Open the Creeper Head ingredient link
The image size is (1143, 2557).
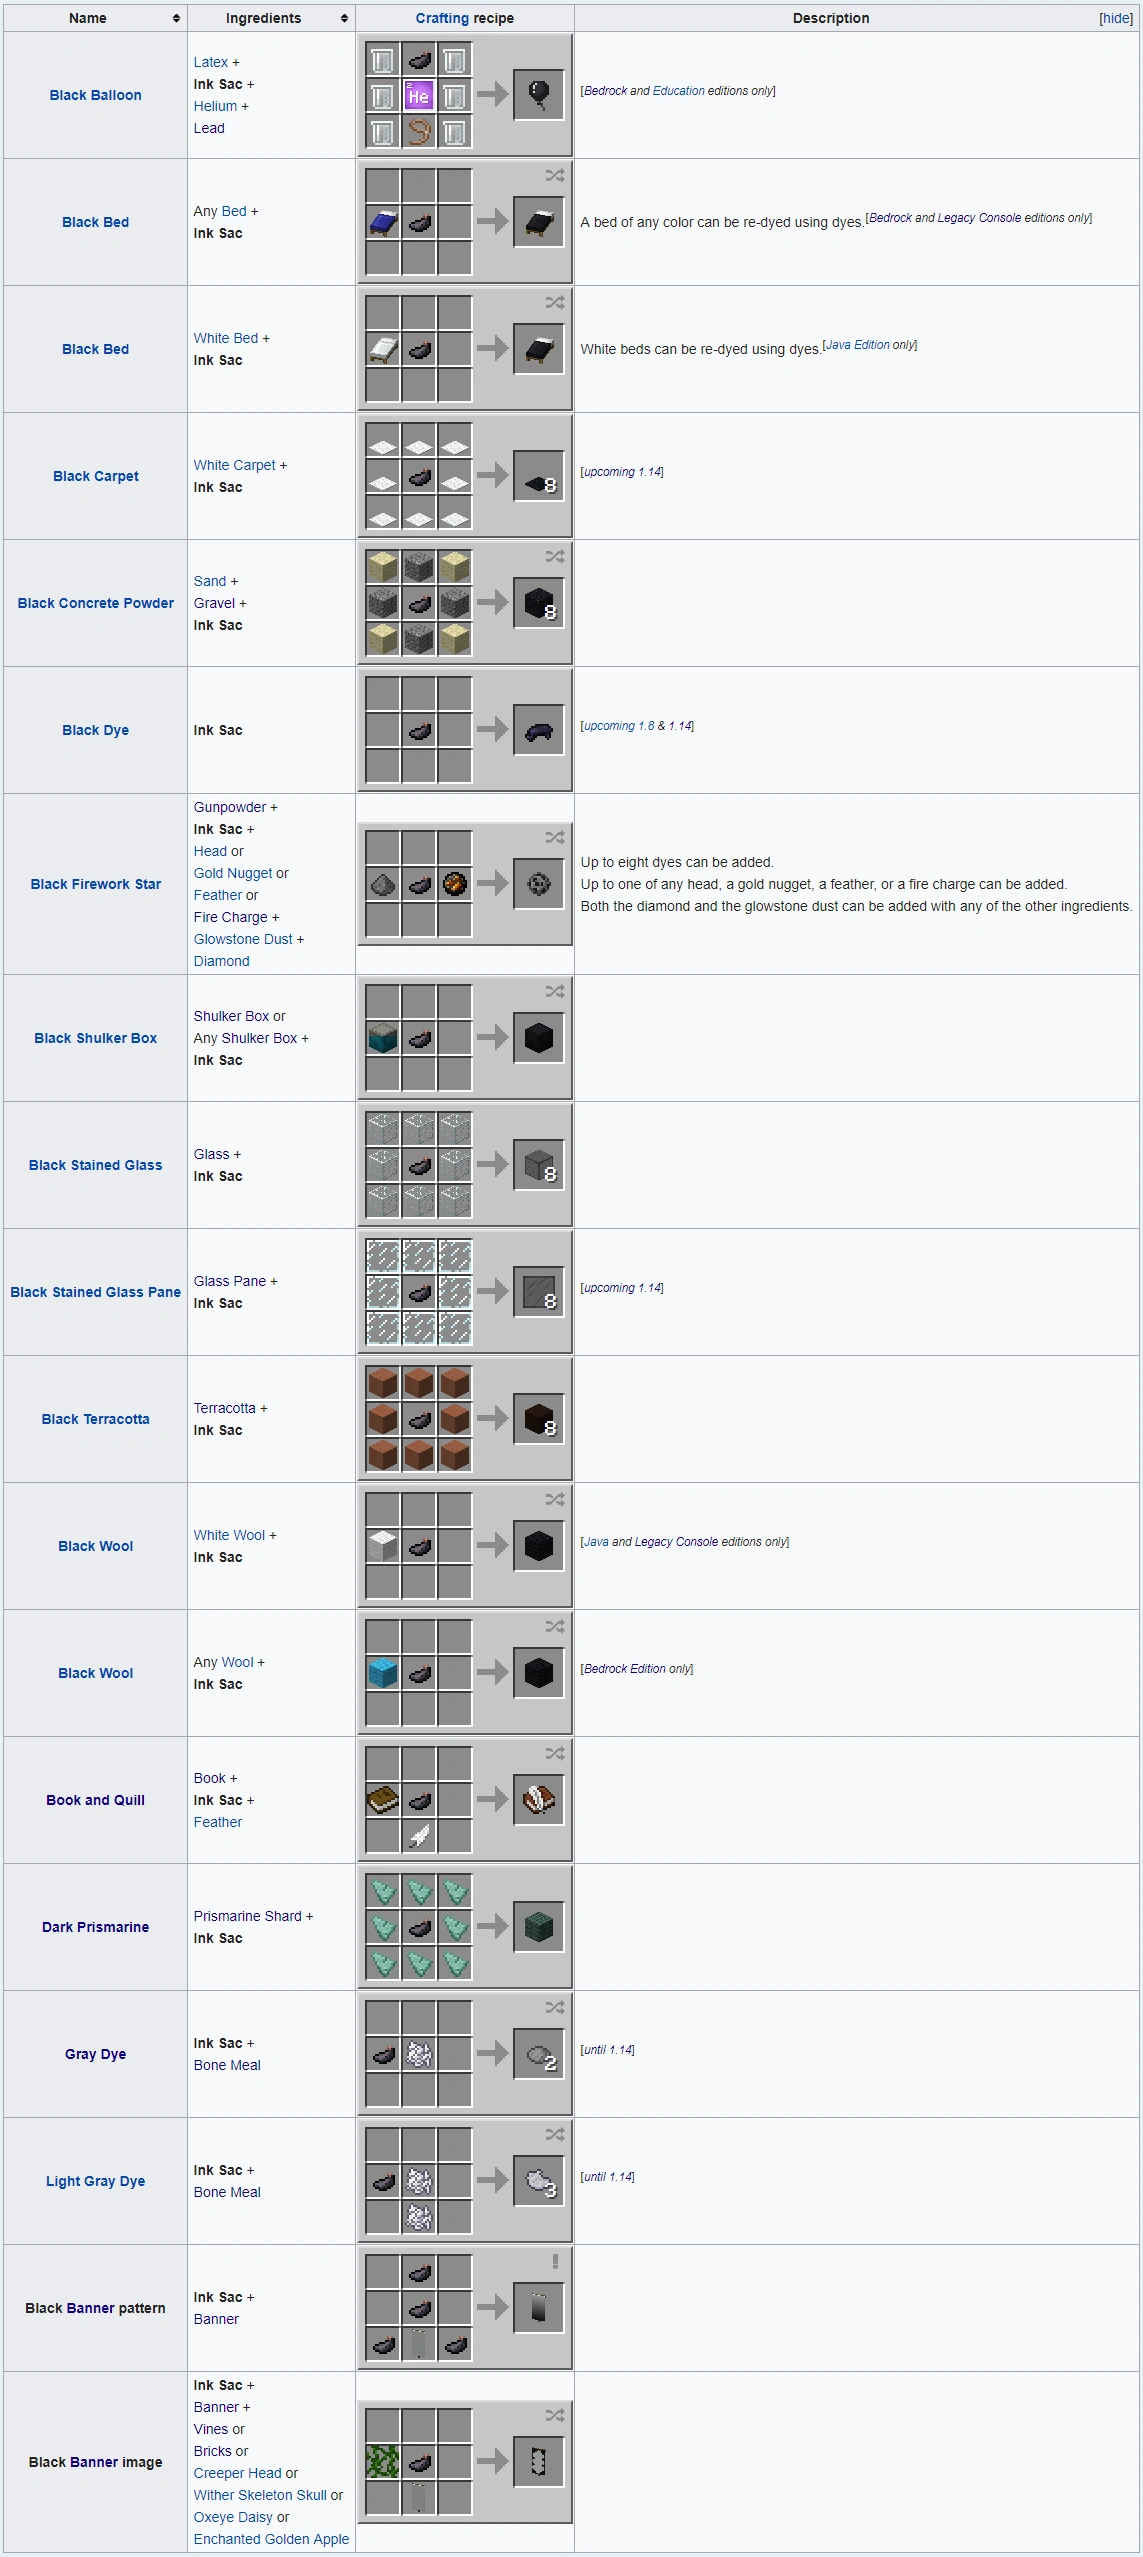pos(238,2473)
